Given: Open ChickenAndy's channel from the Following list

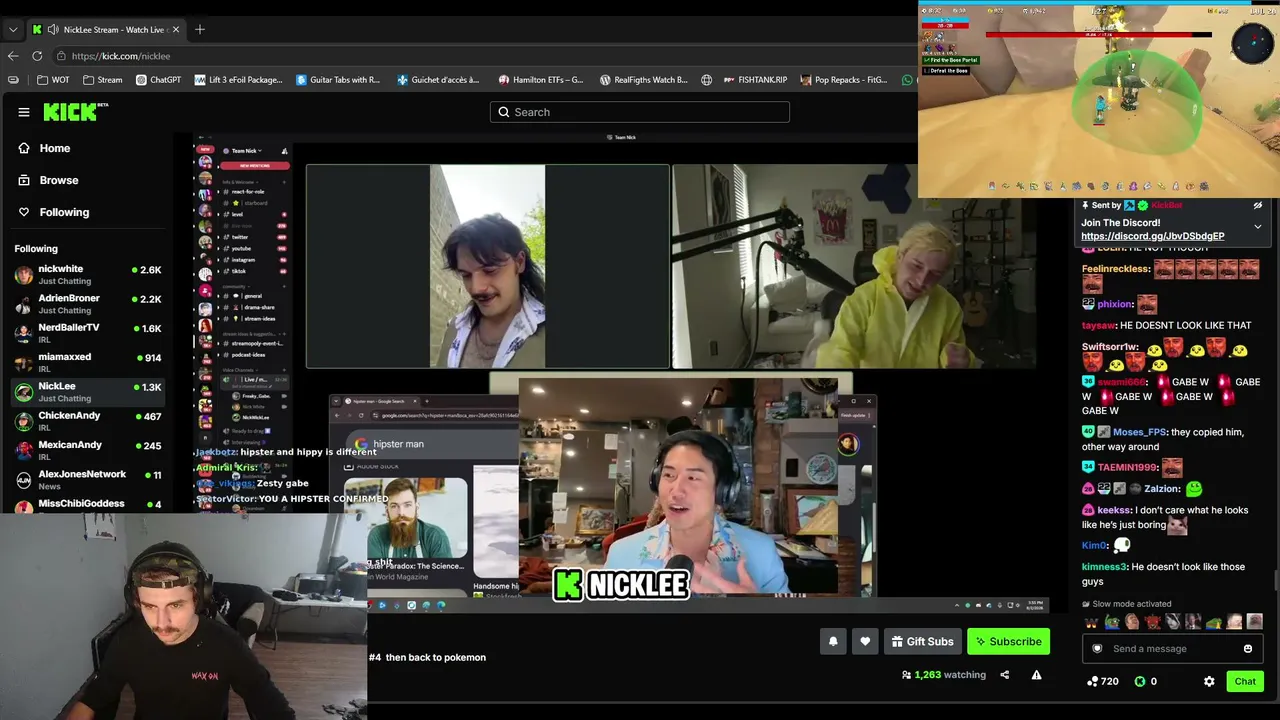Looking at the screenshot, I should 88,421.
